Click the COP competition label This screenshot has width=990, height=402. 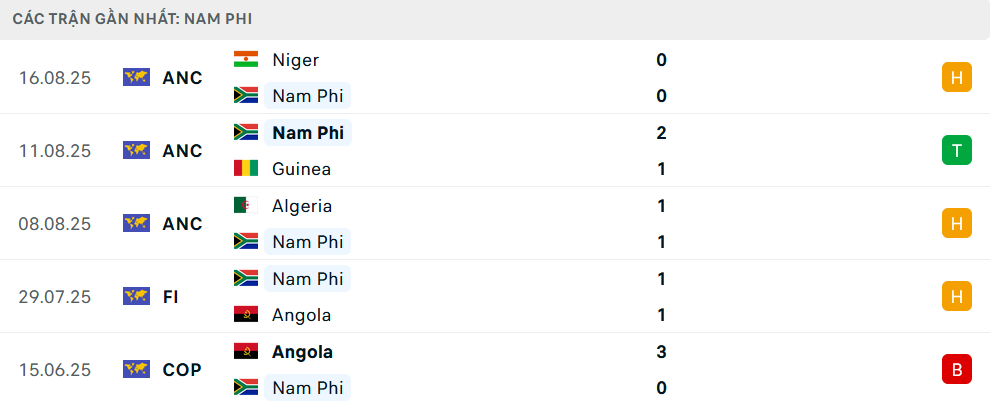click(182, 370)
